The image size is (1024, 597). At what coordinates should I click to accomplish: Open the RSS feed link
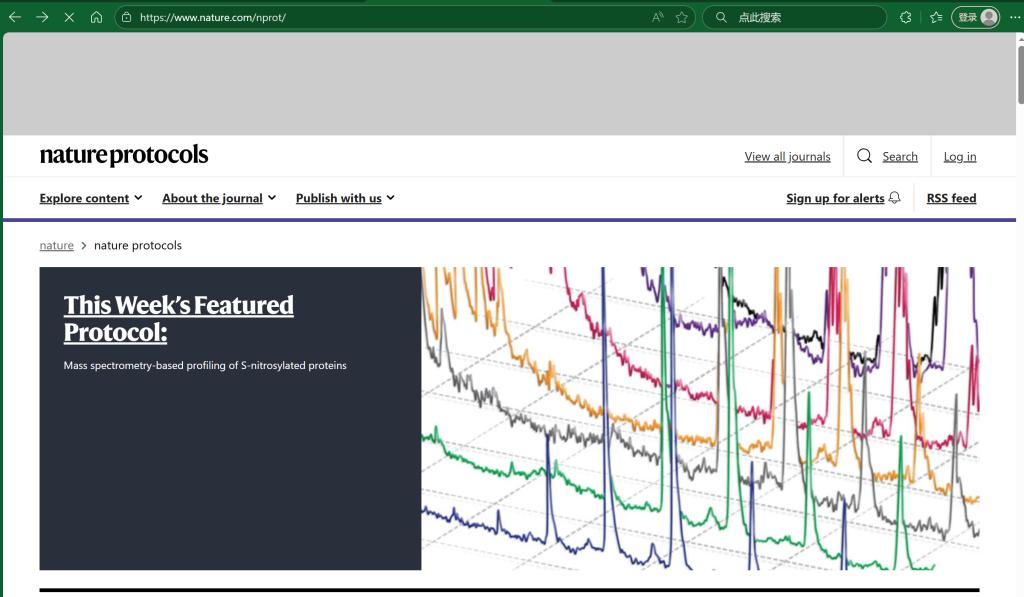[x=951, y=198]
